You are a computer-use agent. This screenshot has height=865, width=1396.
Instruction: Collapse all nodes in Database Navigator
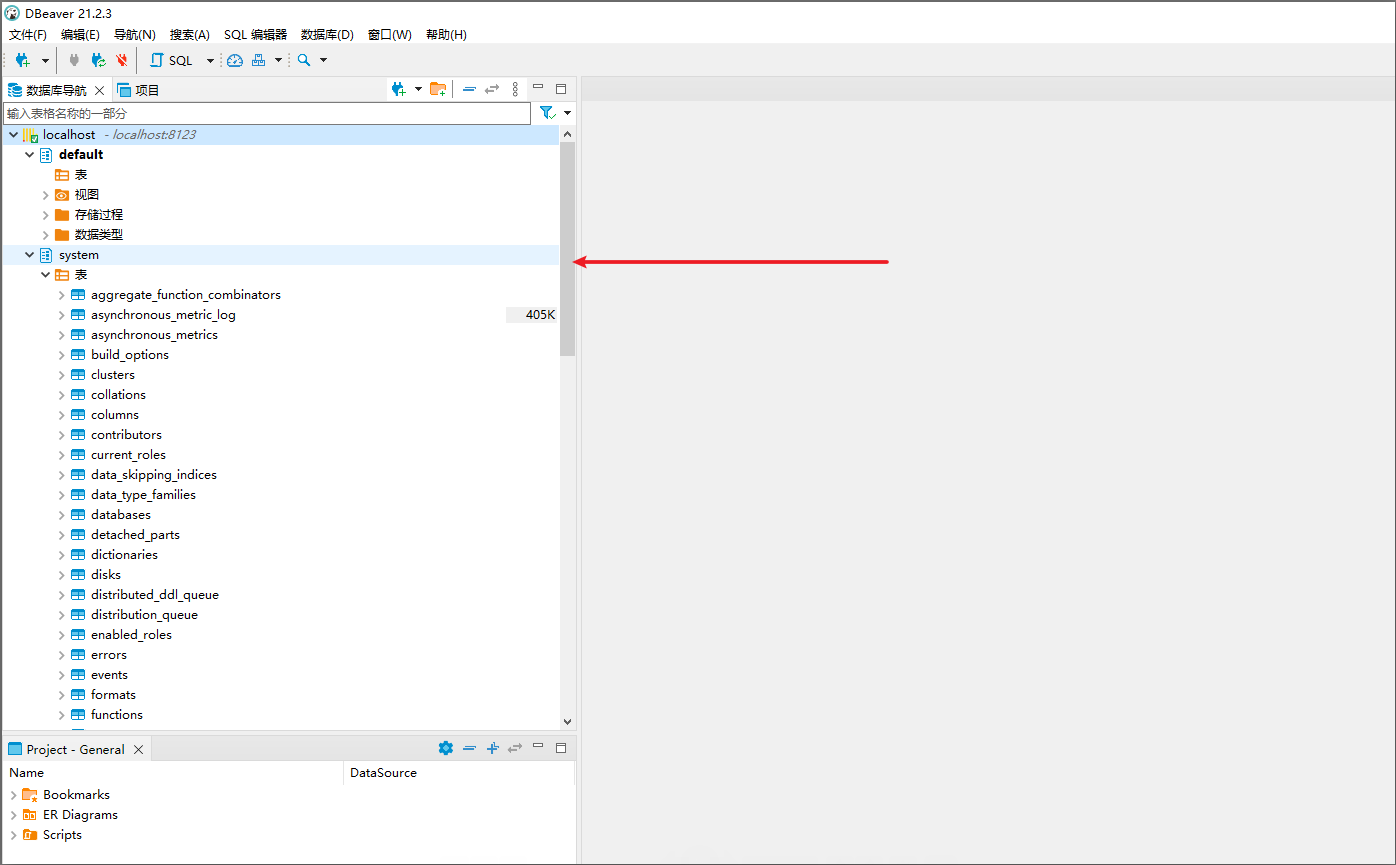coord(469,89)
